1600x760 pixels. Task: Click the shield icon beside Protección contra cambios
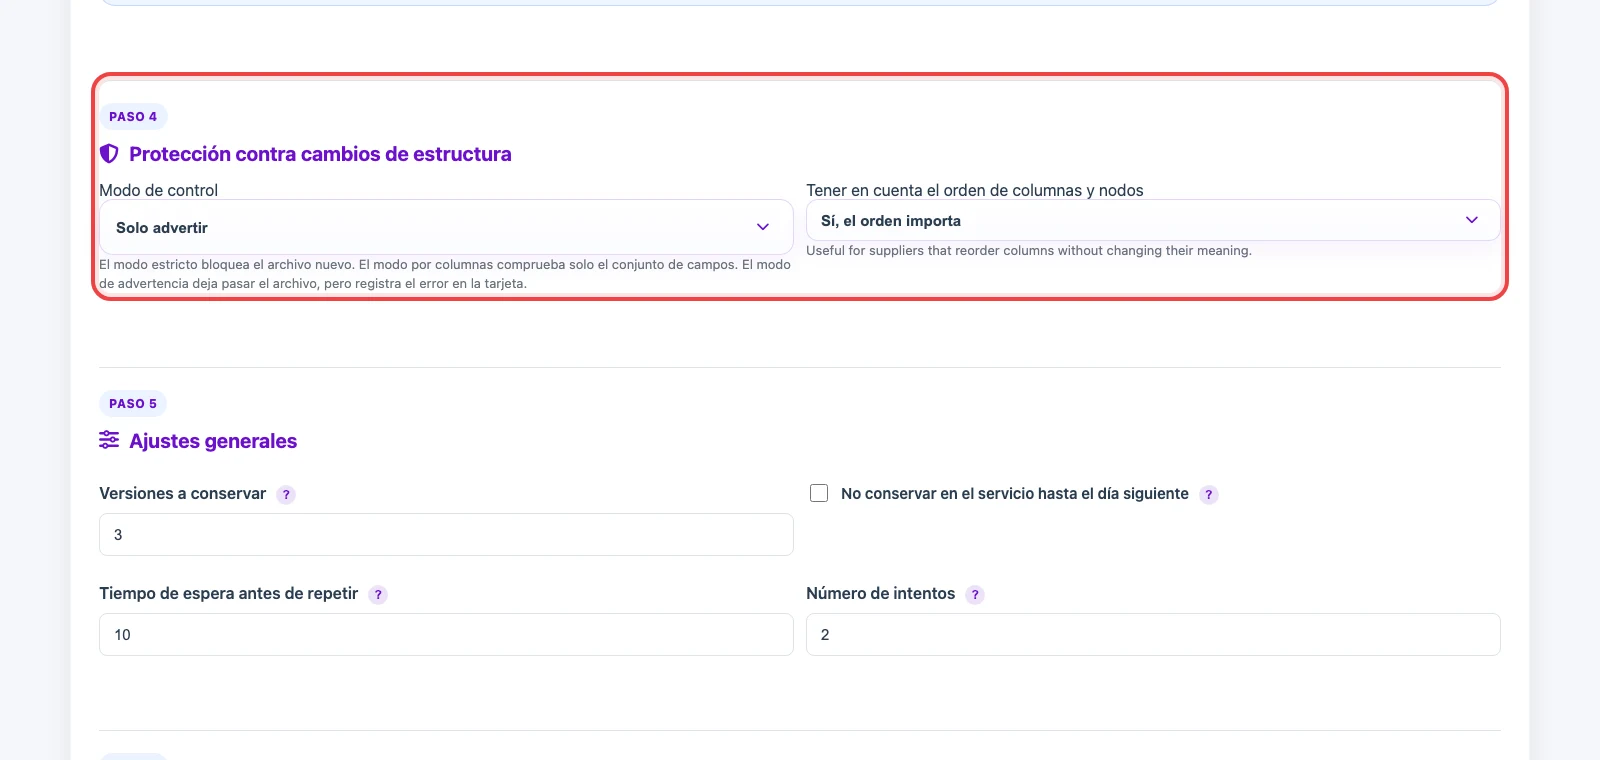click(x=109, y=154)
